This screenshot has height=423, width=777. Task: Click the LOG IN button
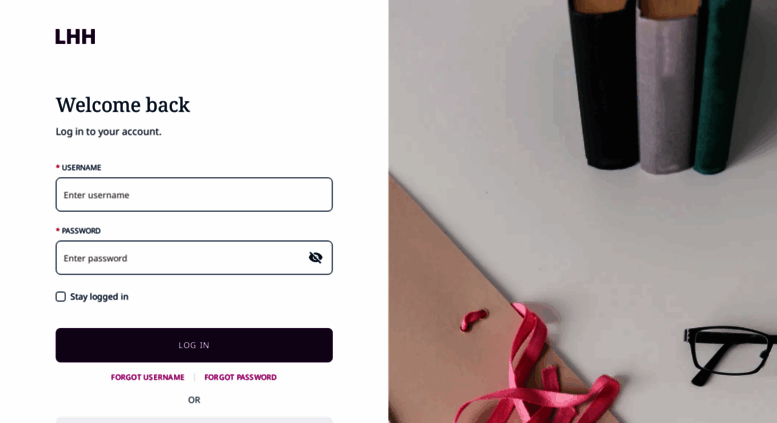pos(194,345)
